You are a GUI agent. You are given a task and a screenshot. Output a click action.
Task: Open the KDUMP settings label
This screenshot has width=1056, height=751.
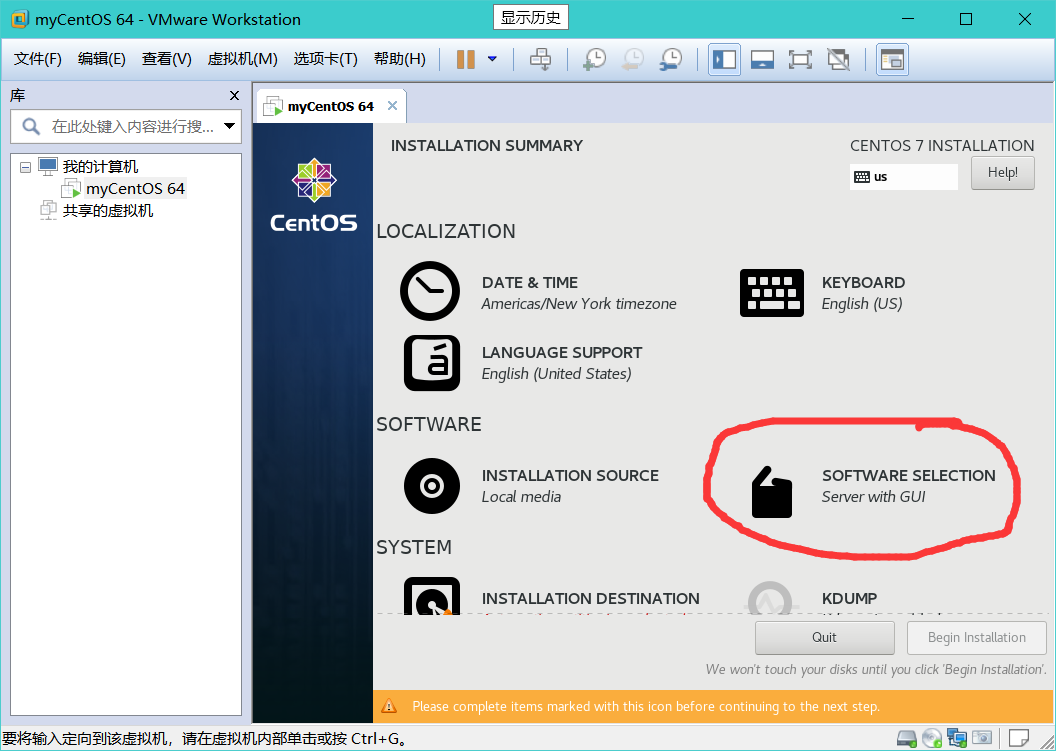849,598
